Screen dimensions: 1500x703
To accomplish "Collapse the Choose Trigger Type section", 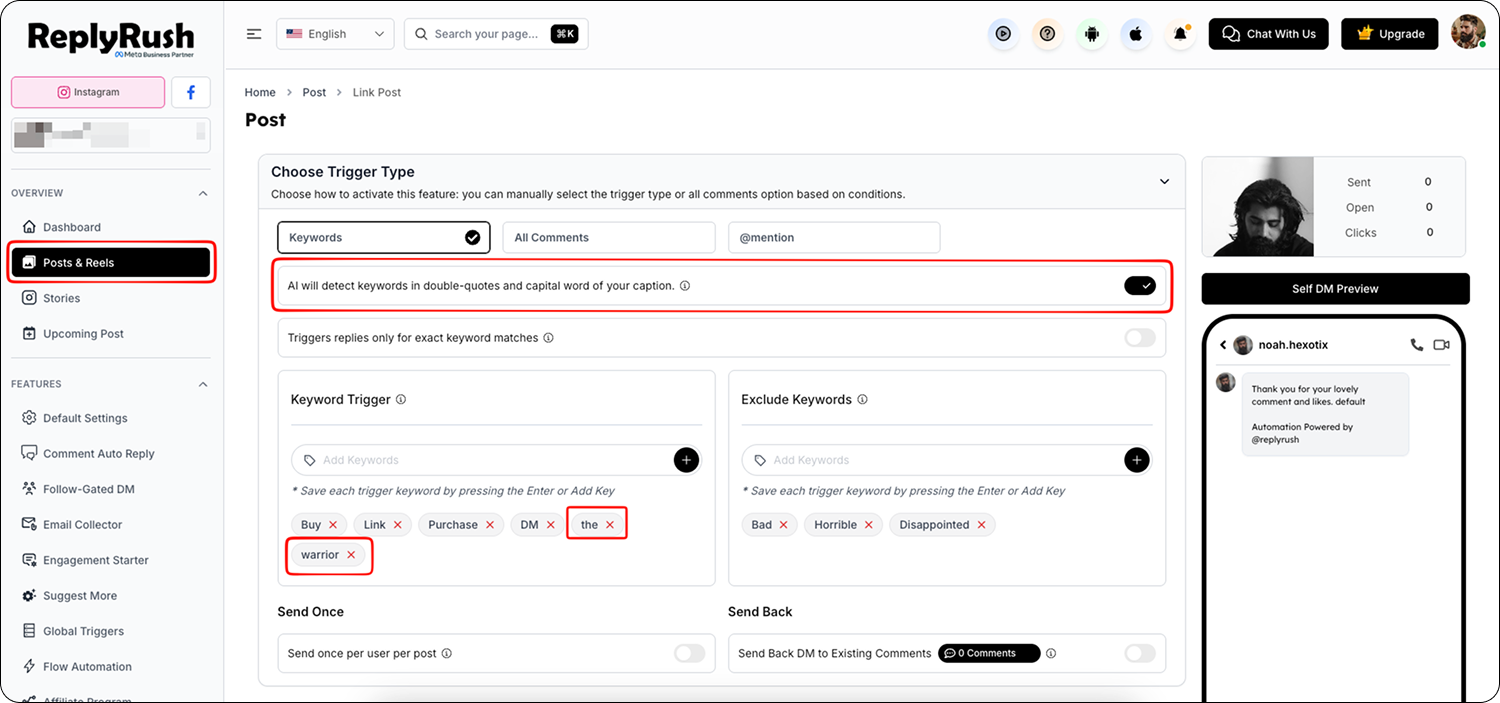I will click(1164, 182).
